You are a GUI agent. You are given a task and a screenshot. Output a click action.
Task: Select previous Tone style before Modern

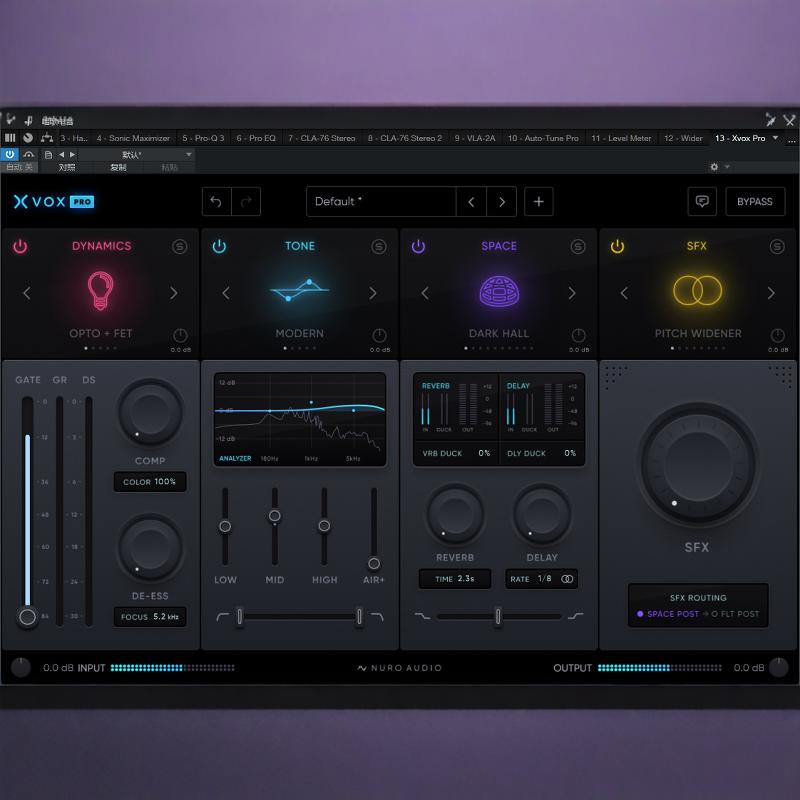(x=226, y=293)
